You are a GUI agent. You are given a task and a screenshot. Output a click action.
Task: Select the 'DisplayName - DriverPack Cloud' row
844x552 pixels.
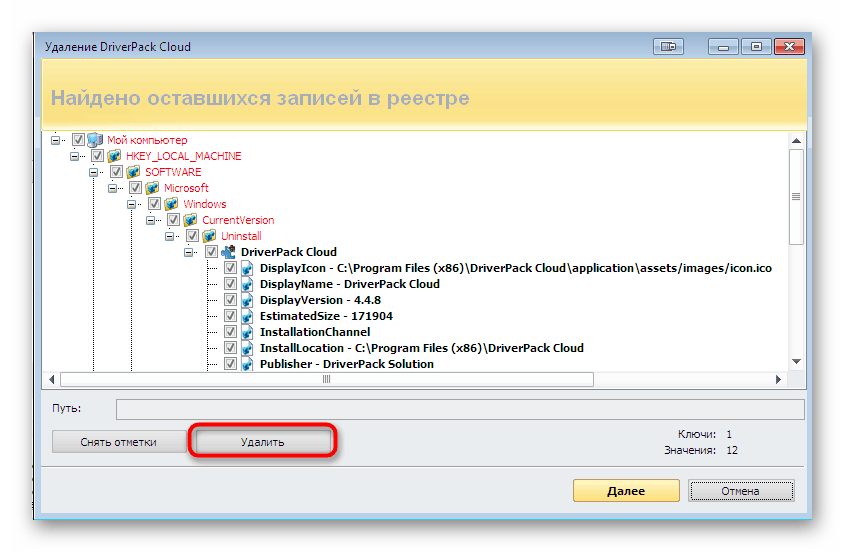pos(350,284)
